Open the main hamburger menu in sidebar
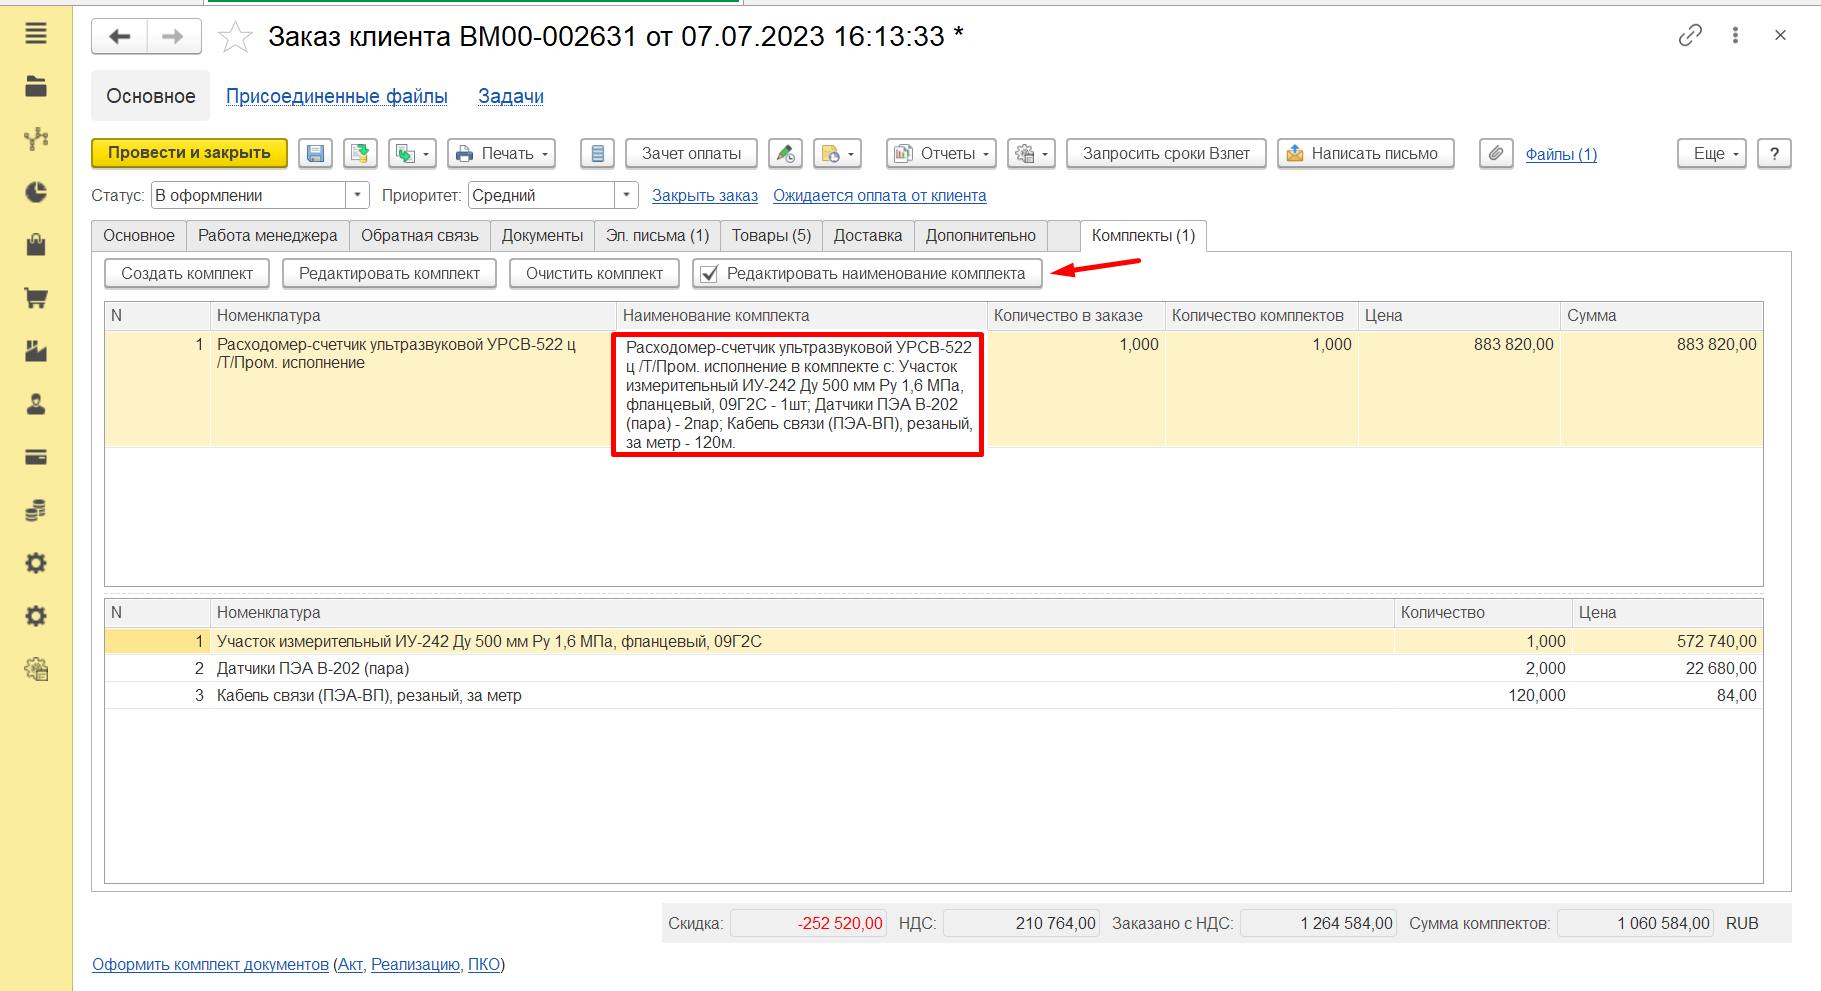This screenshot has width=1821, height=991. click(36, 34)
